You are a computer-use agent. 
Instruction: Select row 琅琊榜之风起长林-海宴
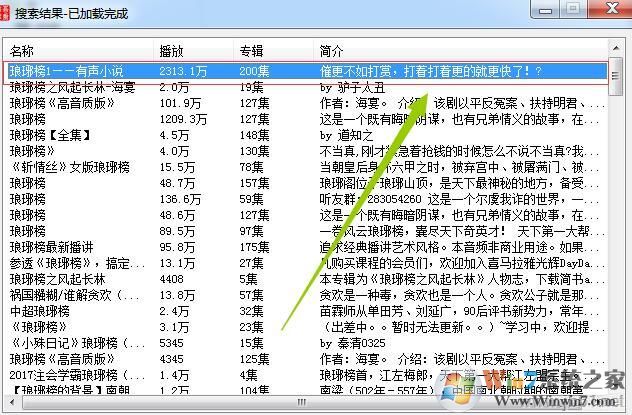tap(308, 87)
